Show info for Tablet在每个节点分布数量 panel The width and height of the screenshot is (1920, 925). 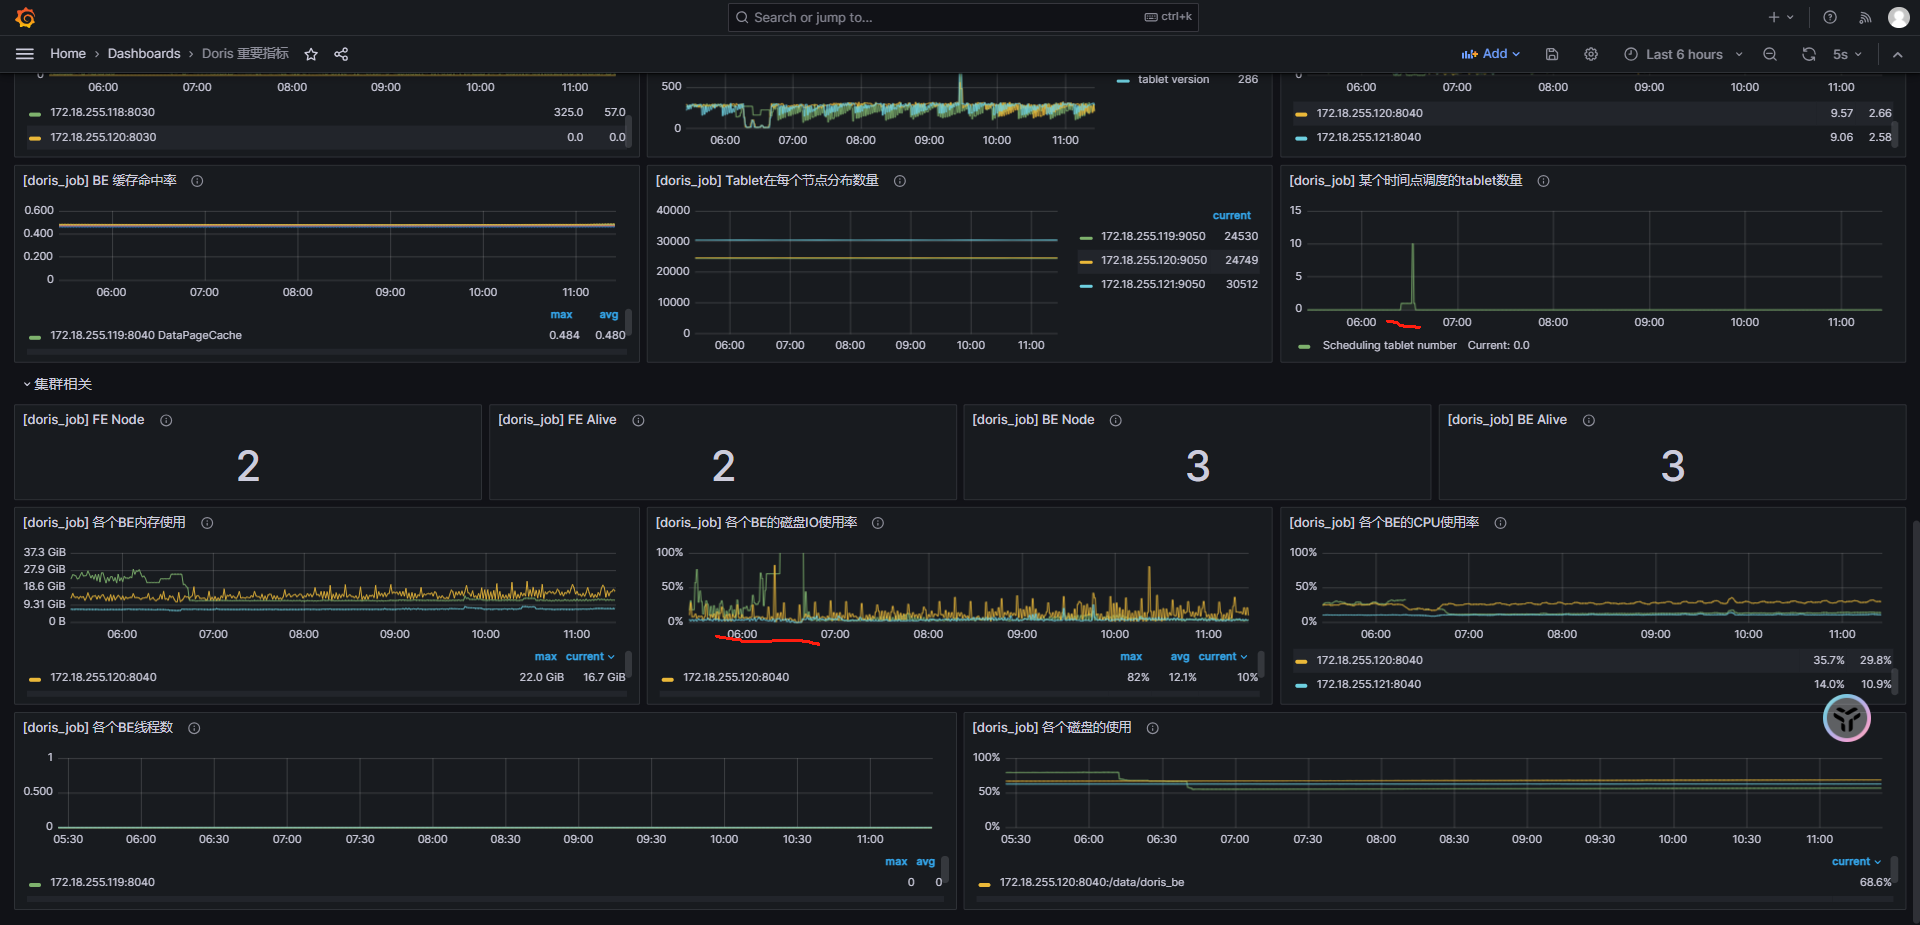(x=900, y=181)
